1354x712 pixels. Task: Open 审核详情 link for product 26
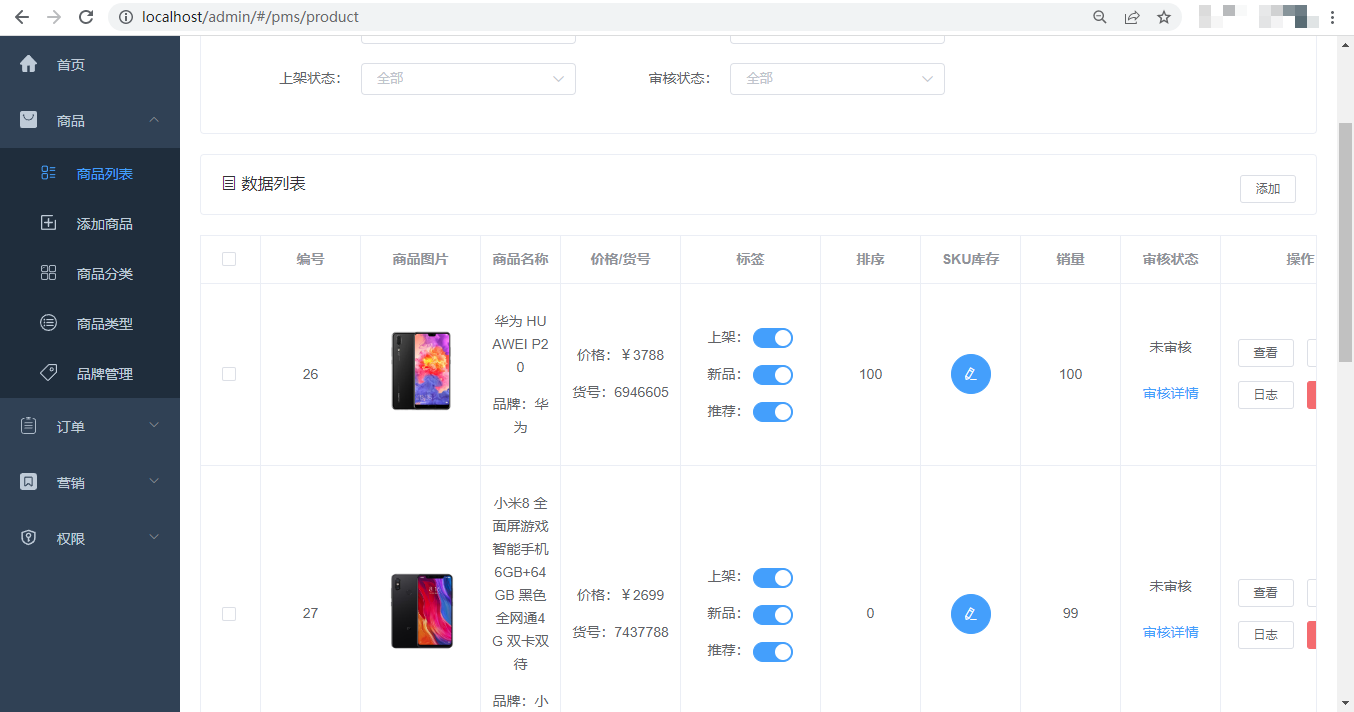1170,393
